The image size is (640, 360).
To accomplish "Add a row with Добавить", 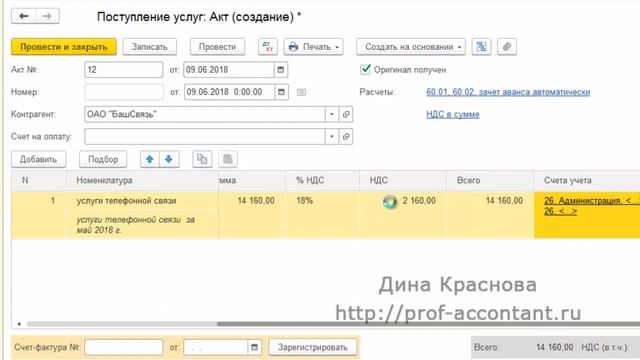I will click(x=38, y=159).
